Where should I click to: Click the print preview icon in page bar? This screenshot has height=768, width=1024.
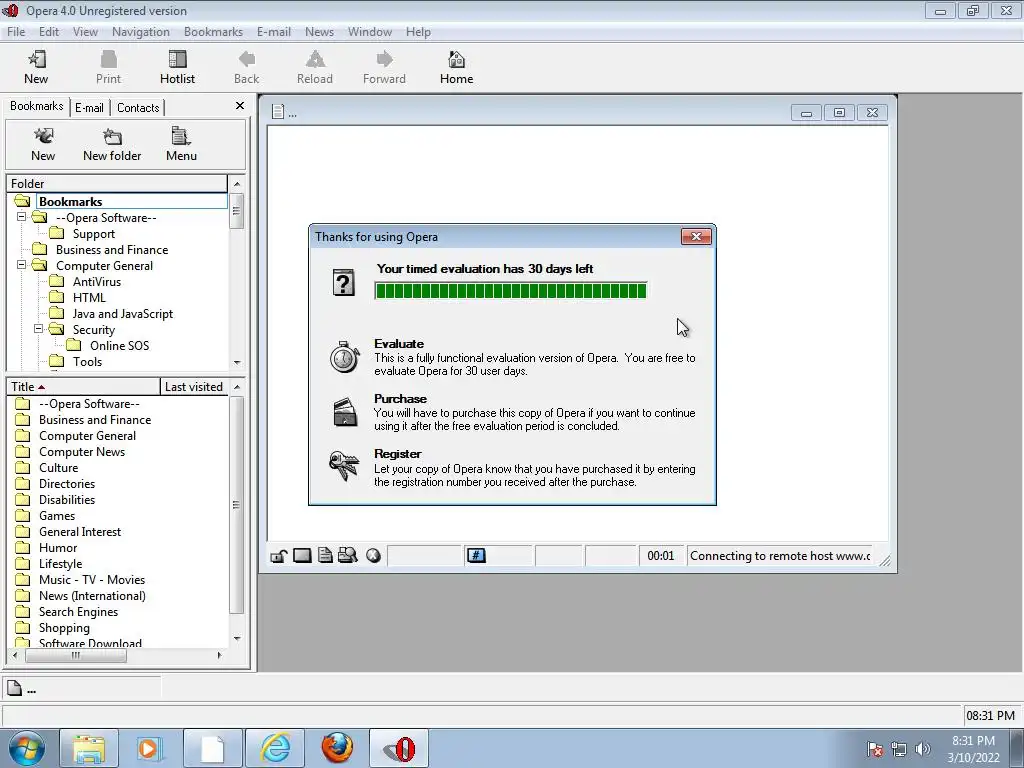[347, 556]
